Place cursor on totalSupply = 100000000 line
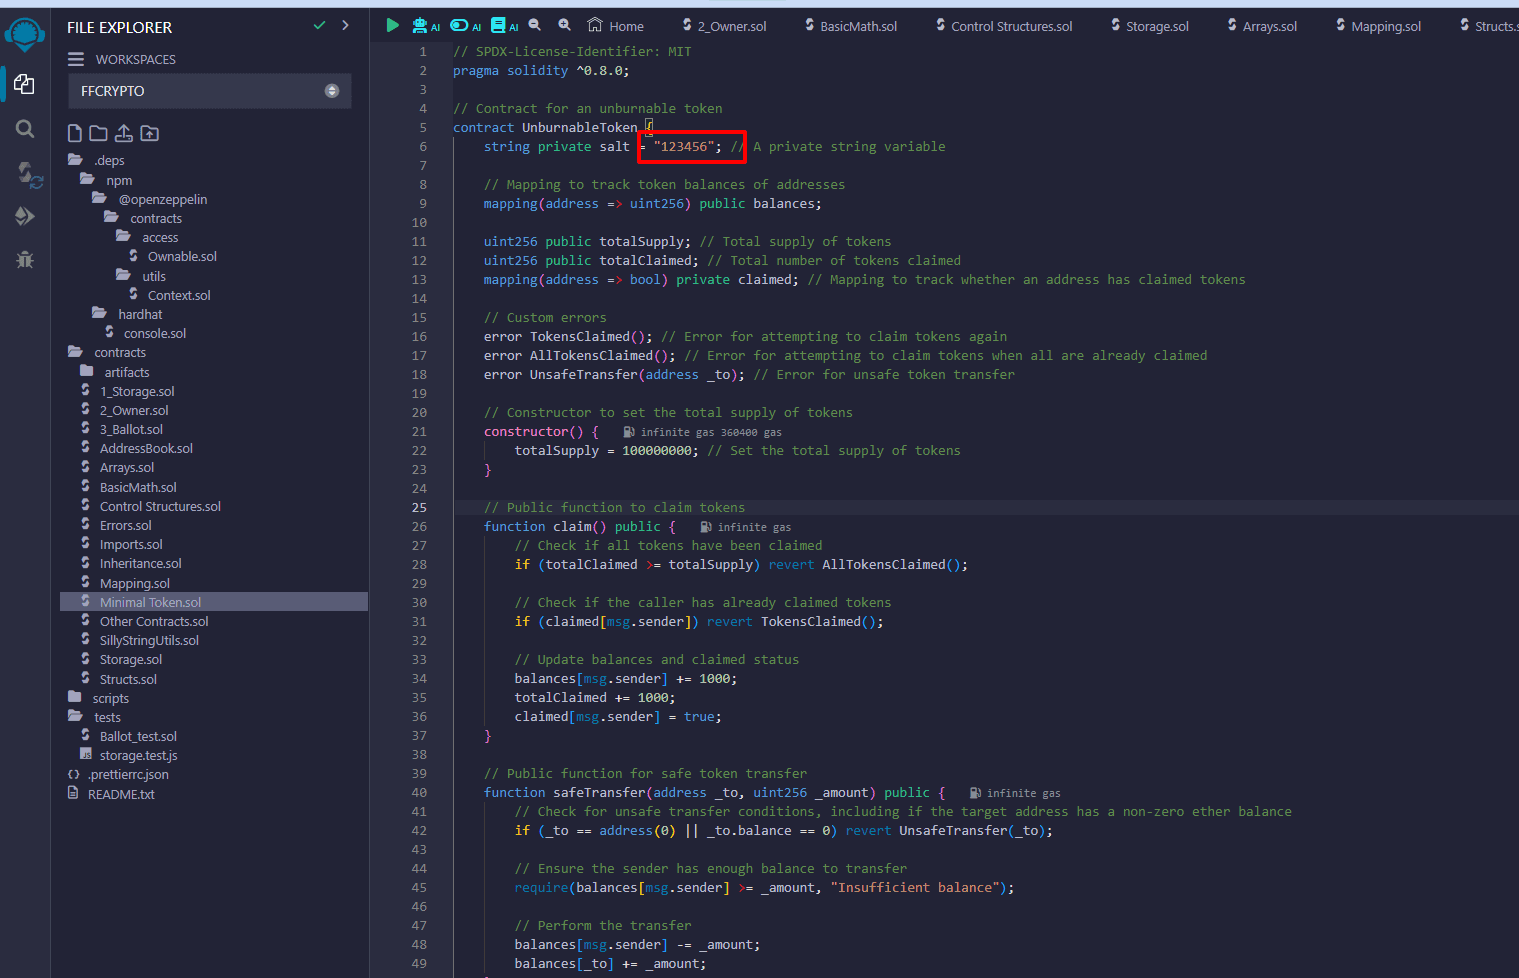This screenshot has height=978, width=1519. [737, 450]
